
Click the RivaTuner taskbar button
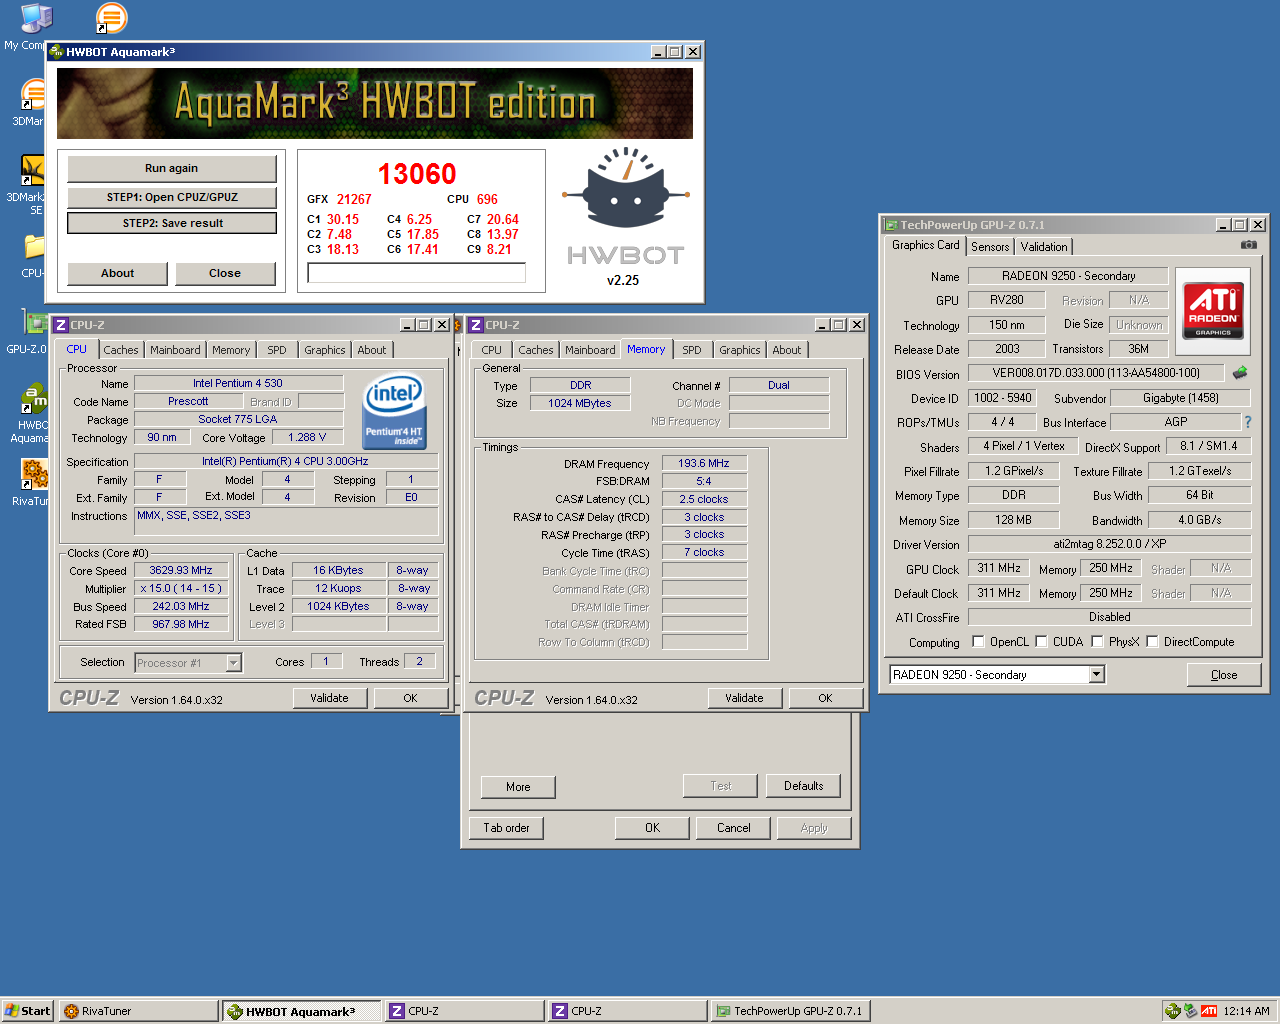tap(138, 1011)
